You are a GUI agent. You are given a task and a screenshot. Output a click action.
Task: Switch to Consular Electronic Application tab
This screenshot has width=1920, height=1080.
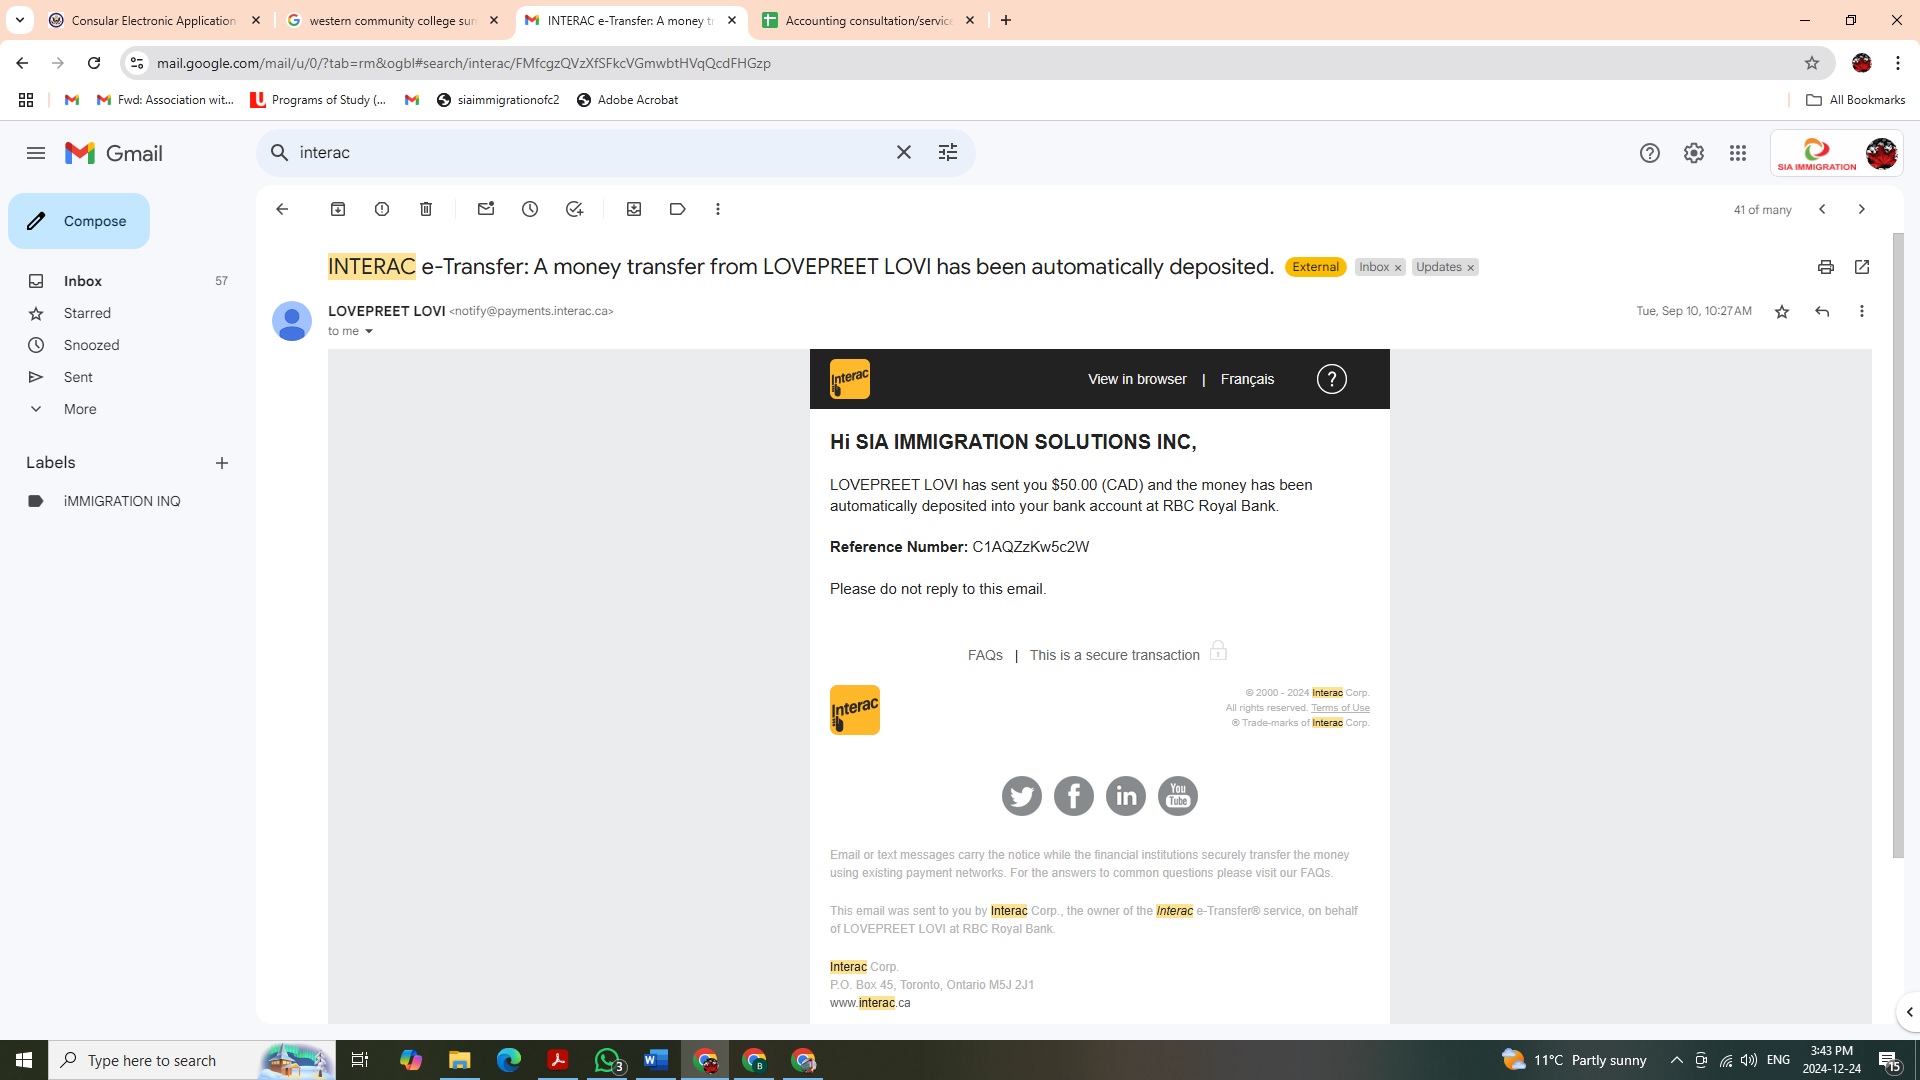click(x=154, y=20)
